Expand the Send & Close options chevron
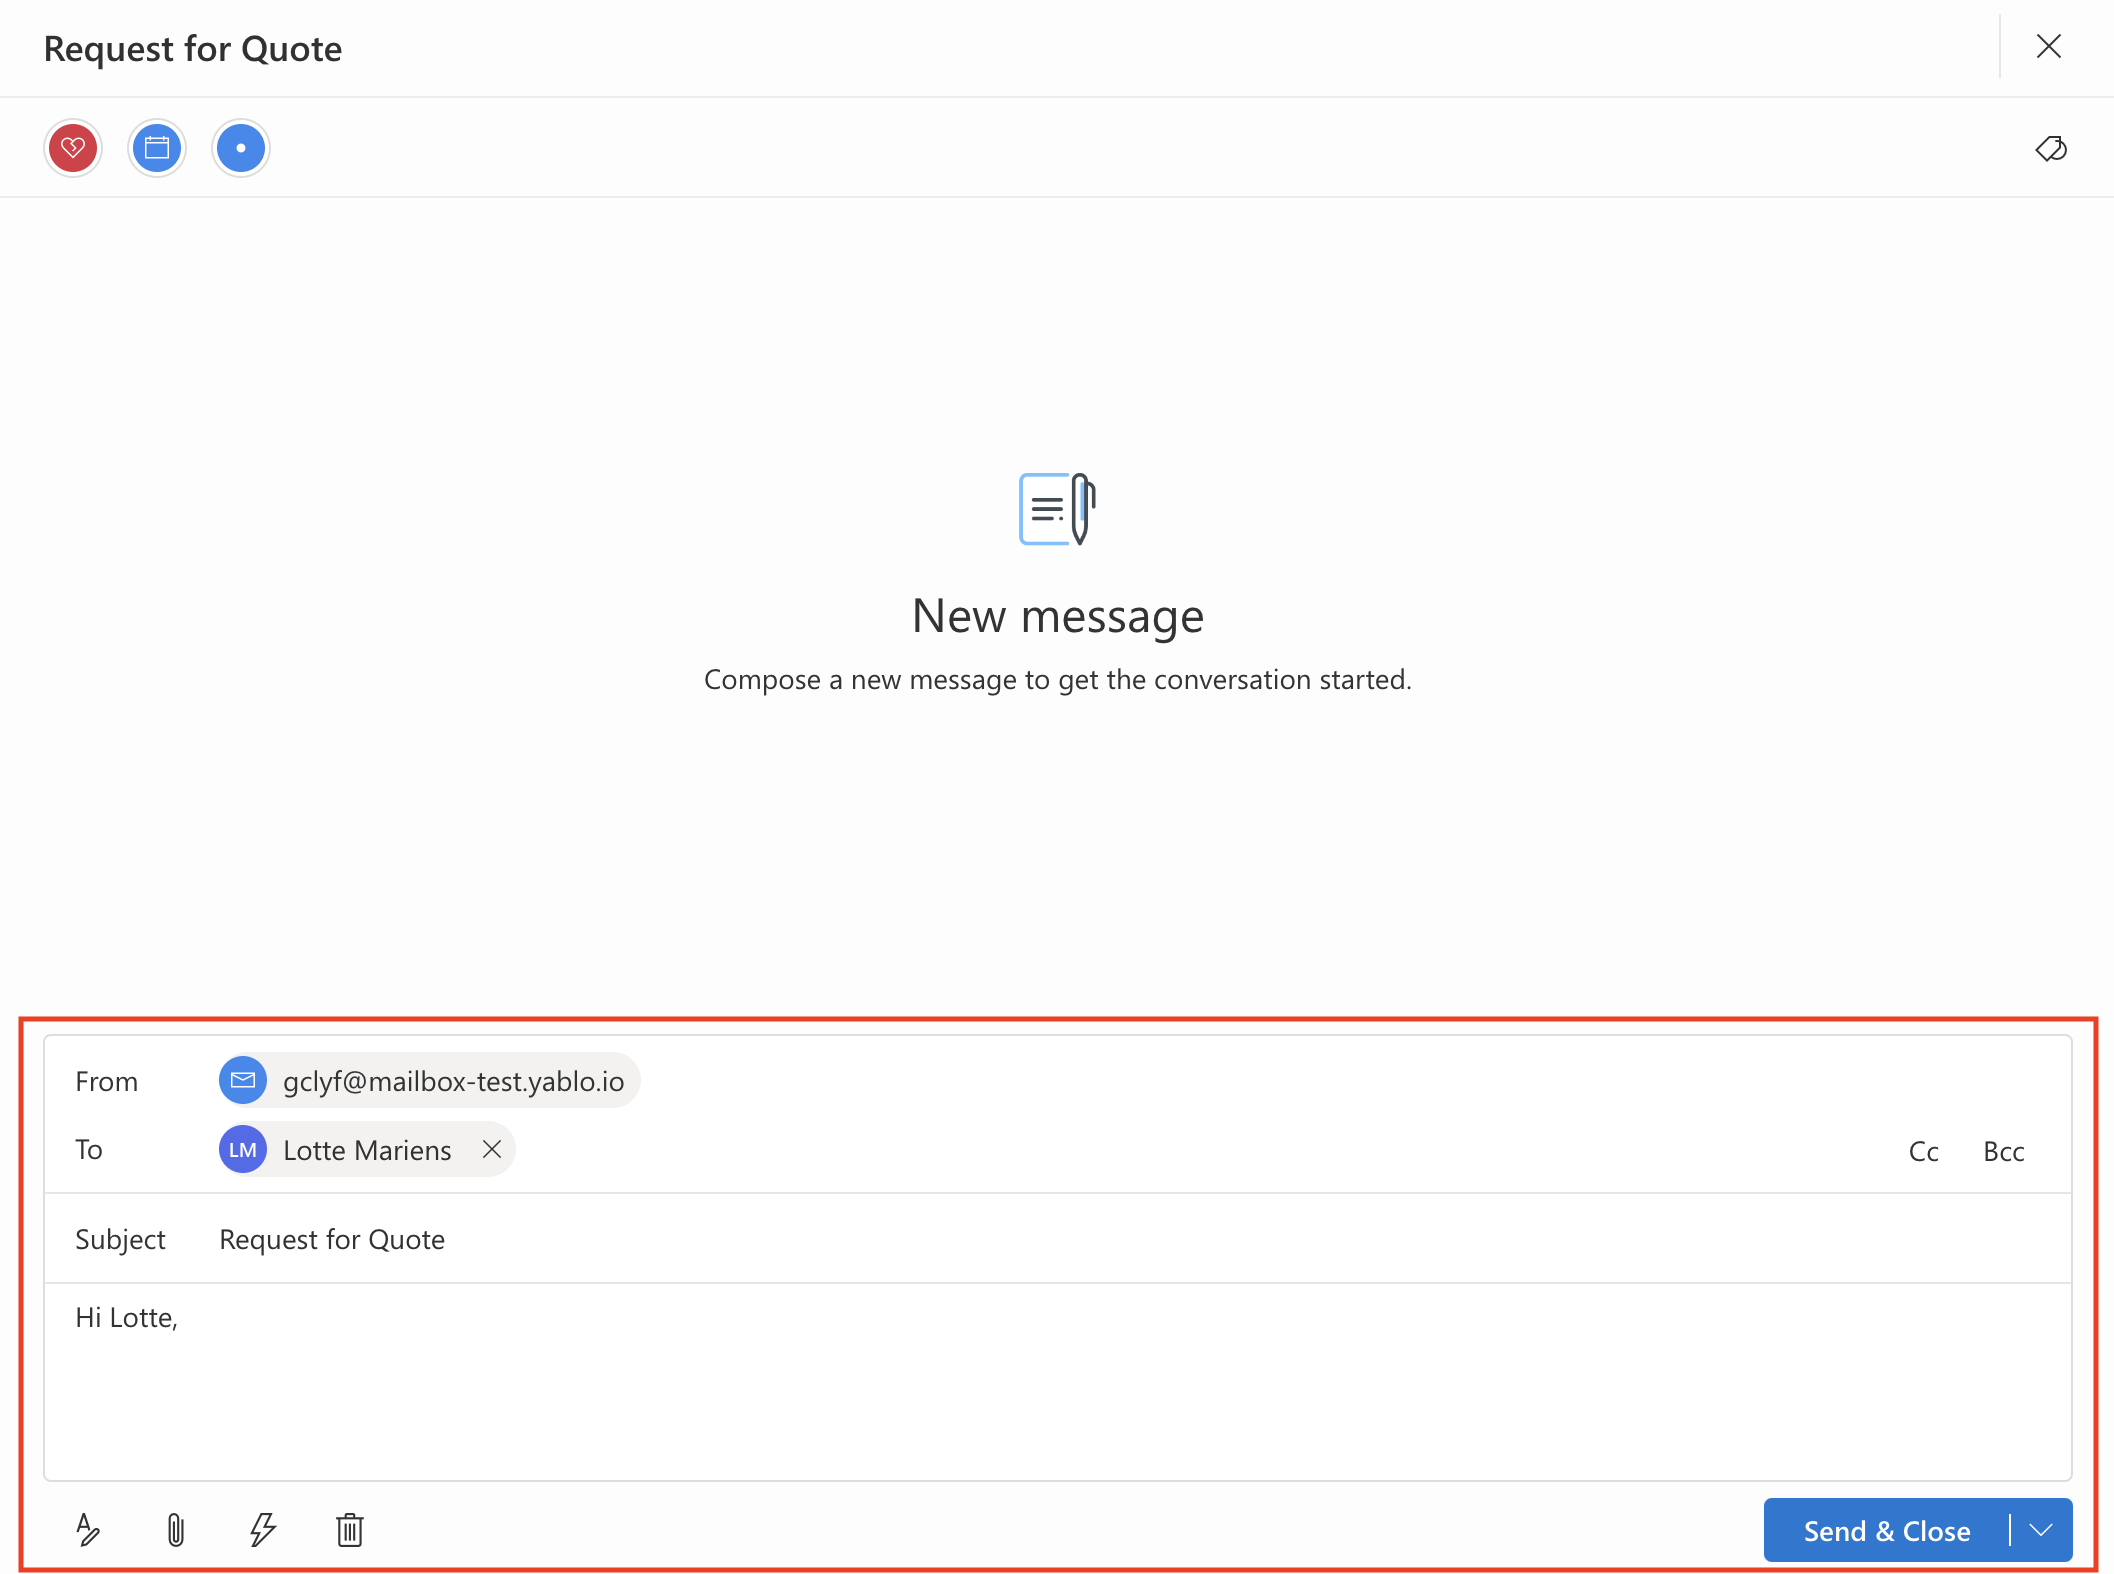 click(x=2039, y=1530)
